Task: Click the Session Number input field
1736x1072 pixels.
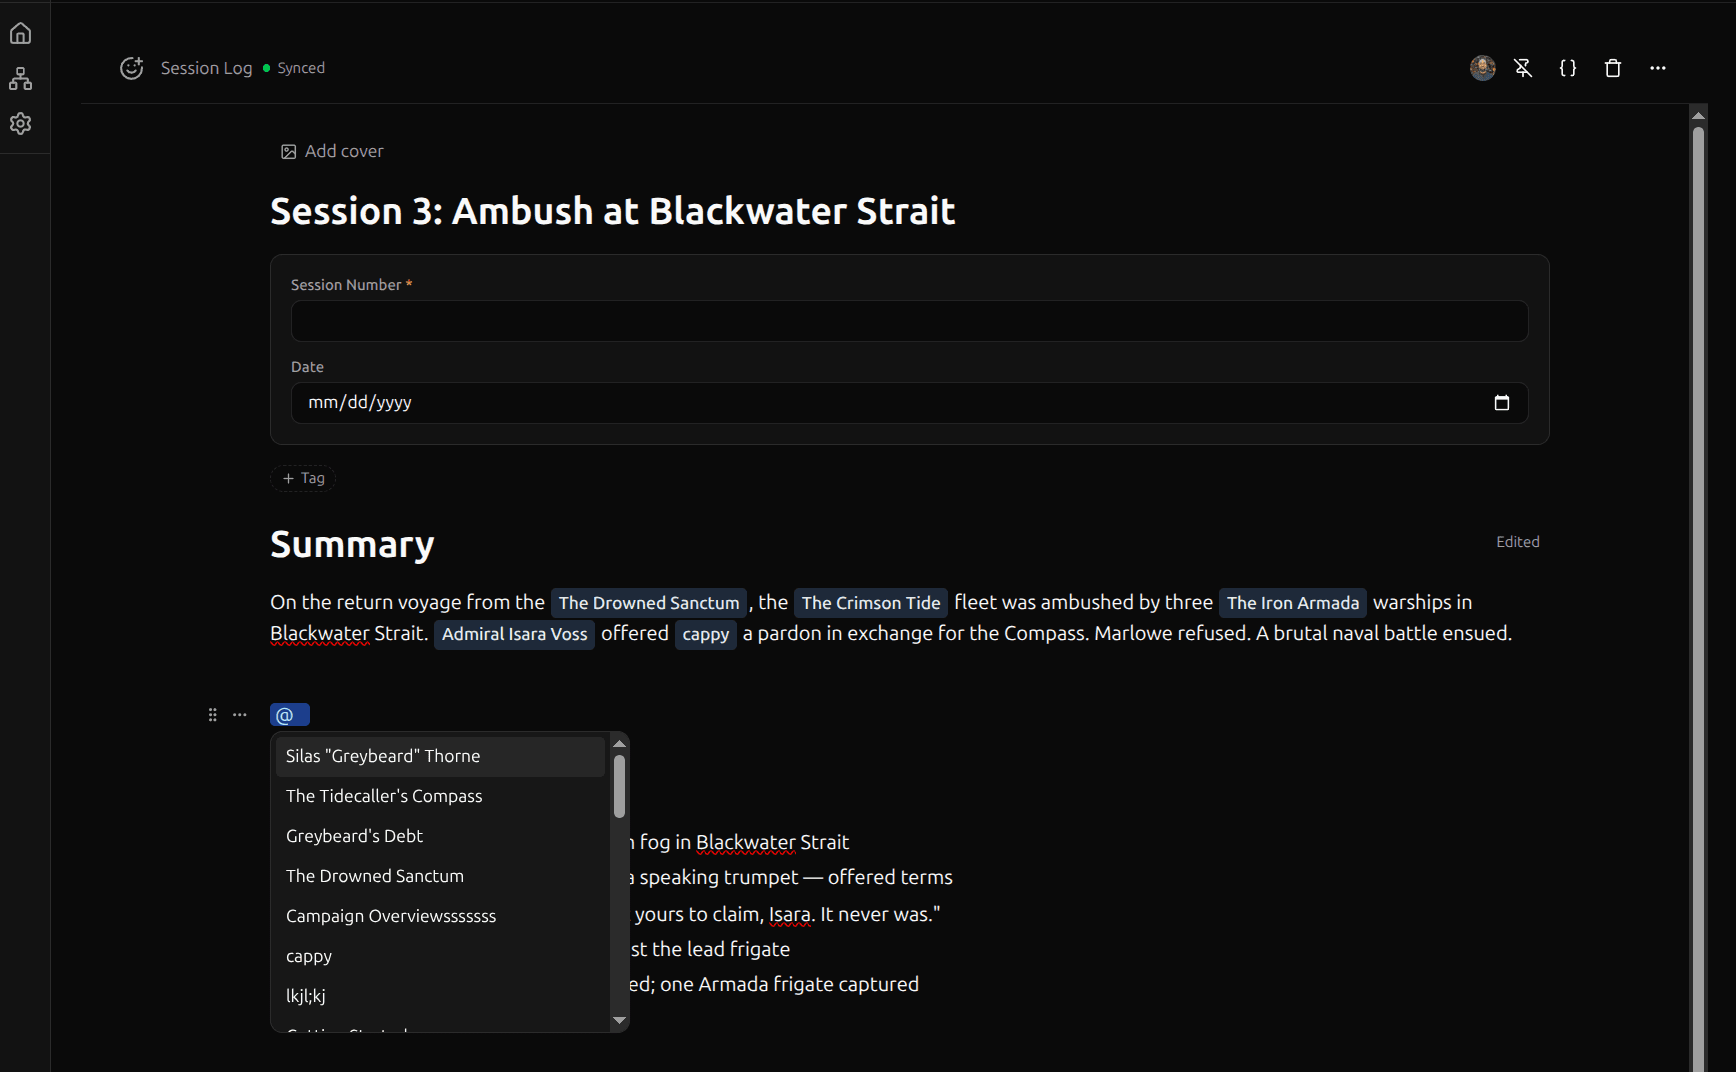Action: coord(908,321)
